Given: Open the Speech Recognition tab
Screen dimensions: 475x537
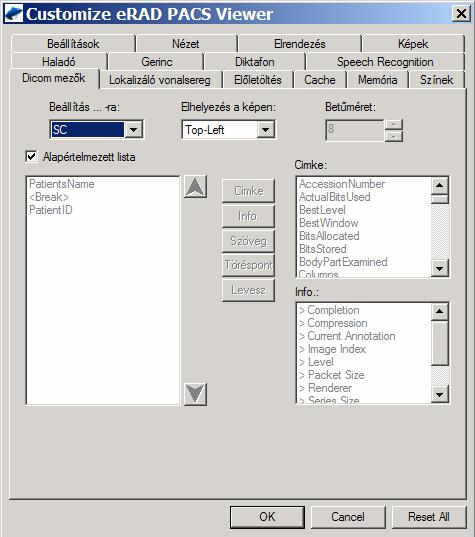Looking at the screenshot, I should (385, 62).
